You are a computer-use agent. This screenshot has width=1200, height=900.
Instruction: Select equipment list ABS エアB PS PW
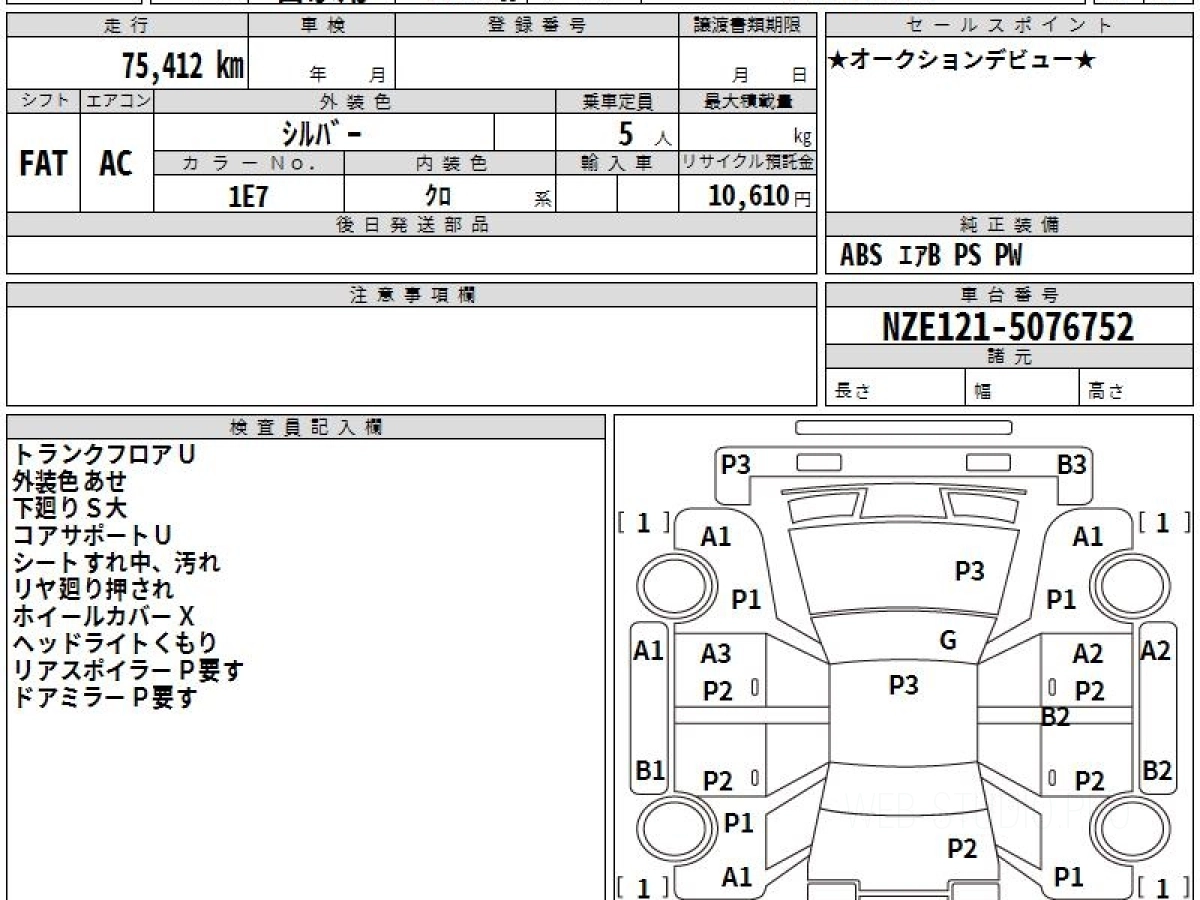(x=931, y=256)
